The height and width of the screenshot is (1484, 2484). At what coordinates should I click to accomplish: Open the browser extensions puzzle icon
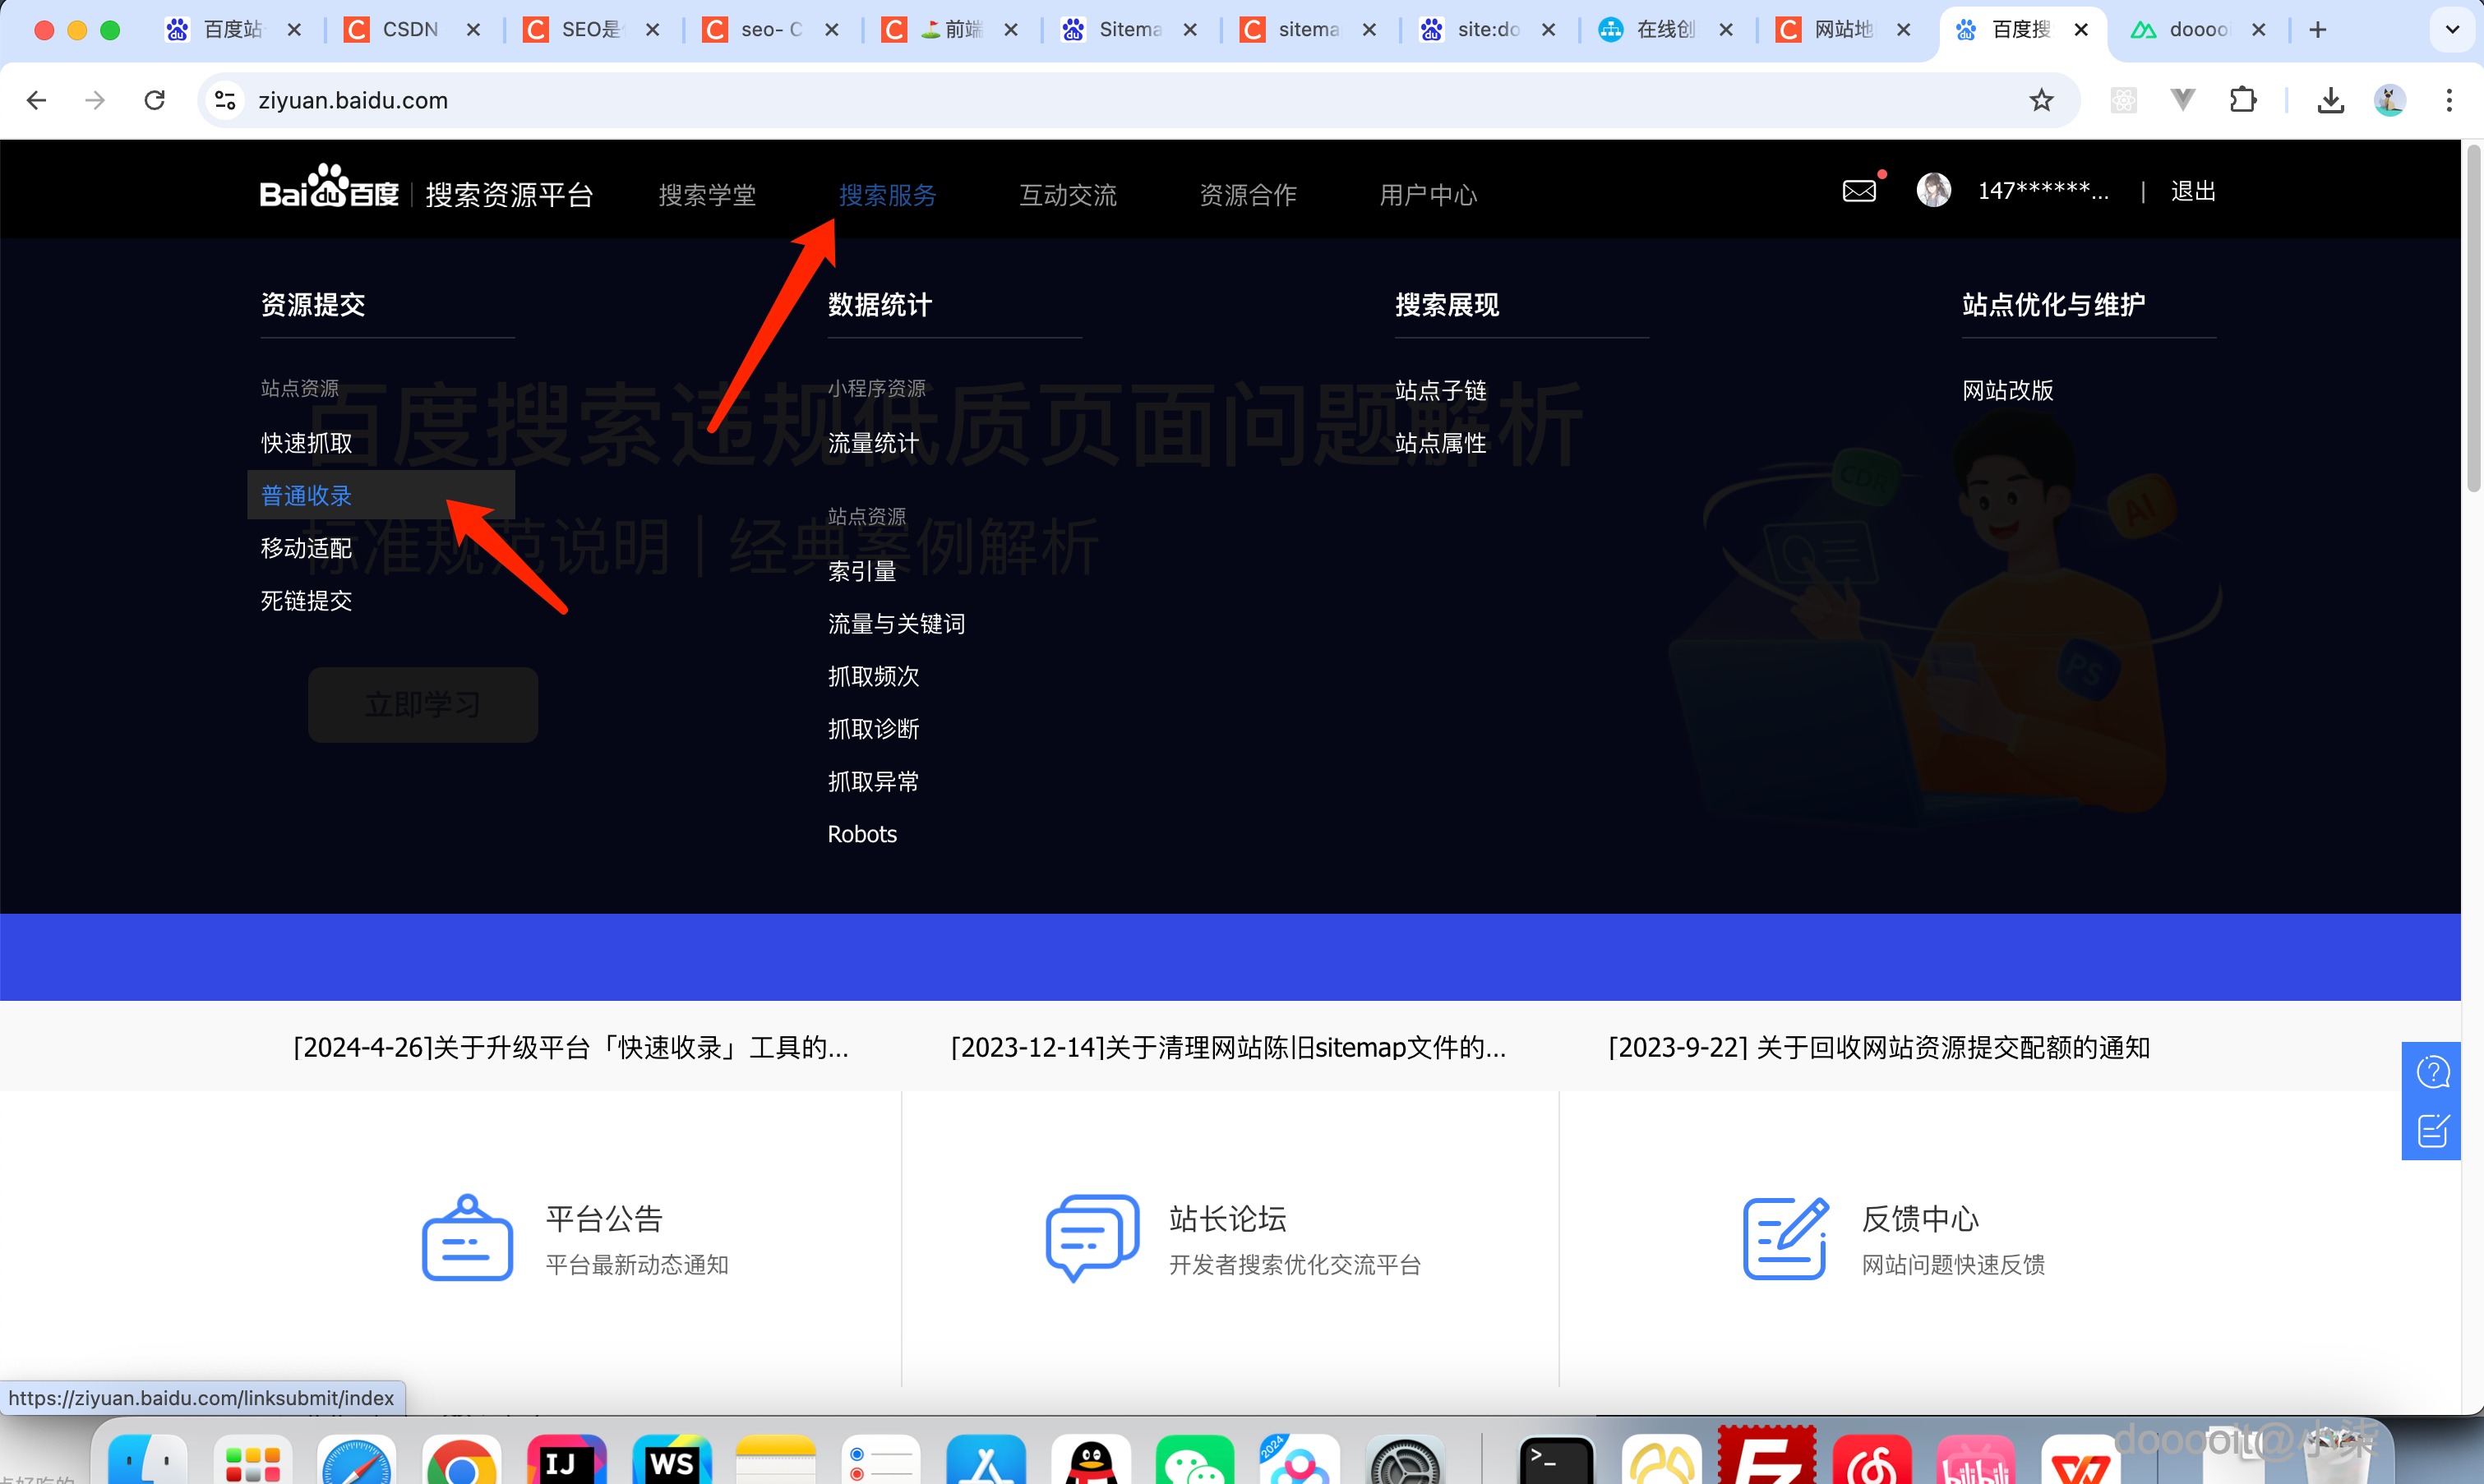(x=2243, y=100)
